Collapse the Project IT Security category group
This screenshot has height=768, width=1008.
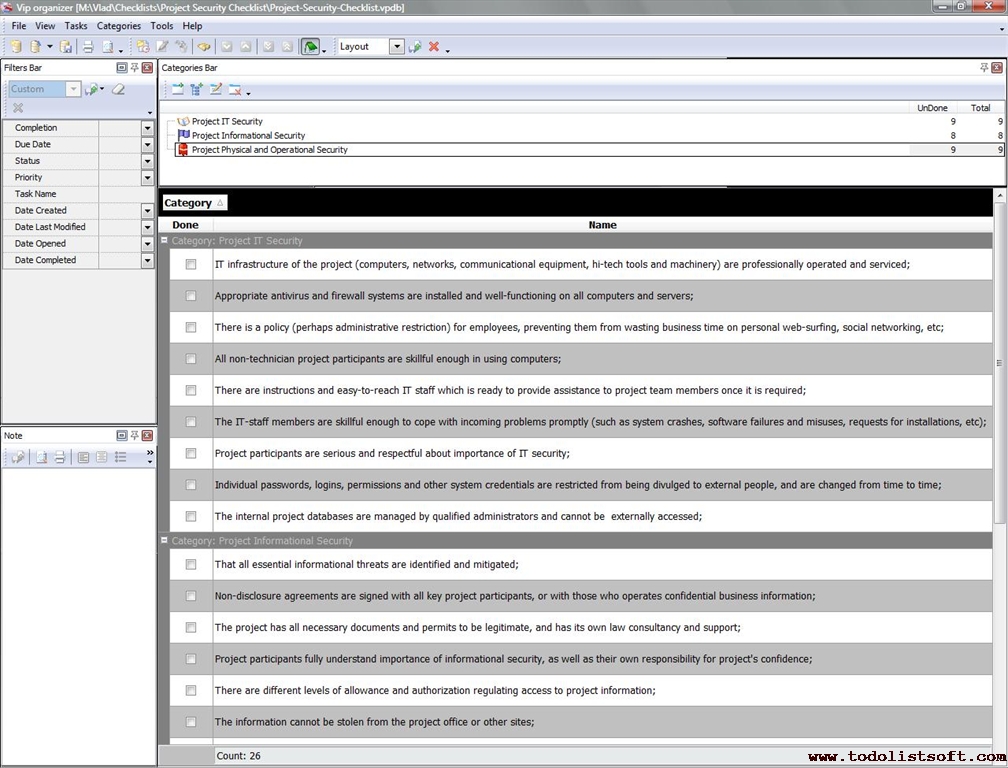(x=164, y=241)
